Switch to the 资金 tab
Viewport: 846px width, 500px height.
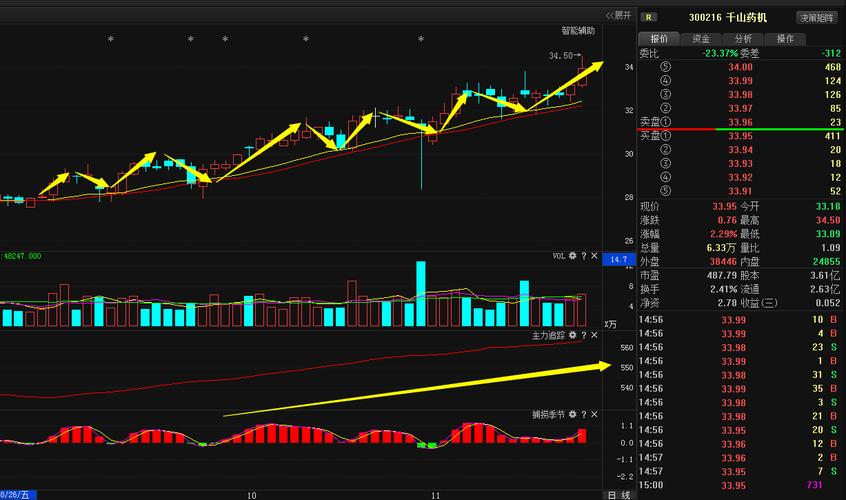pyautogui.click(x=701, y=39)
